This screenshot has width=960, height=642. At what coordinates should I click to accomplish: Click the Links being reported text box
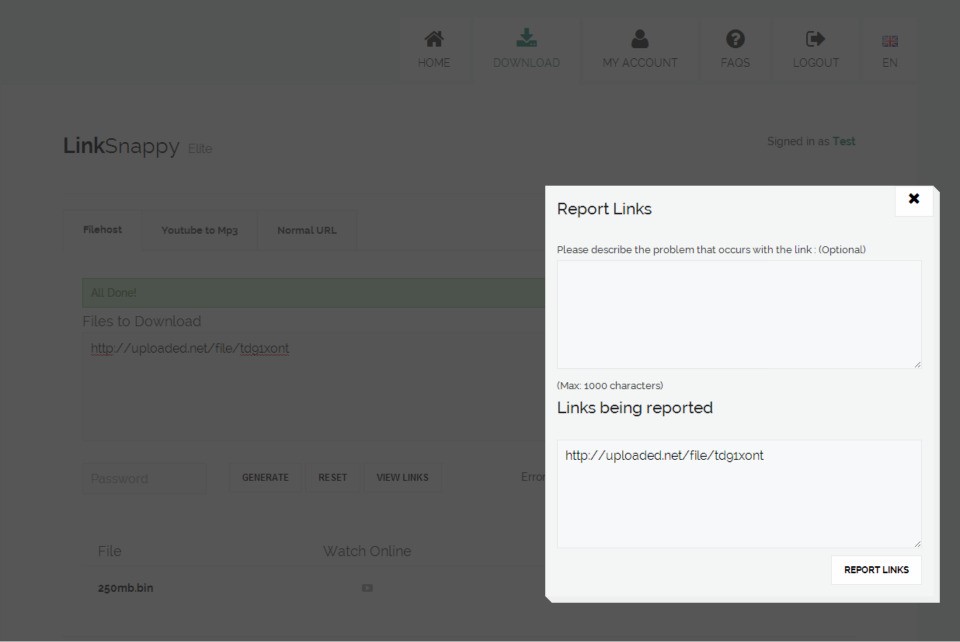pos(738,494)
